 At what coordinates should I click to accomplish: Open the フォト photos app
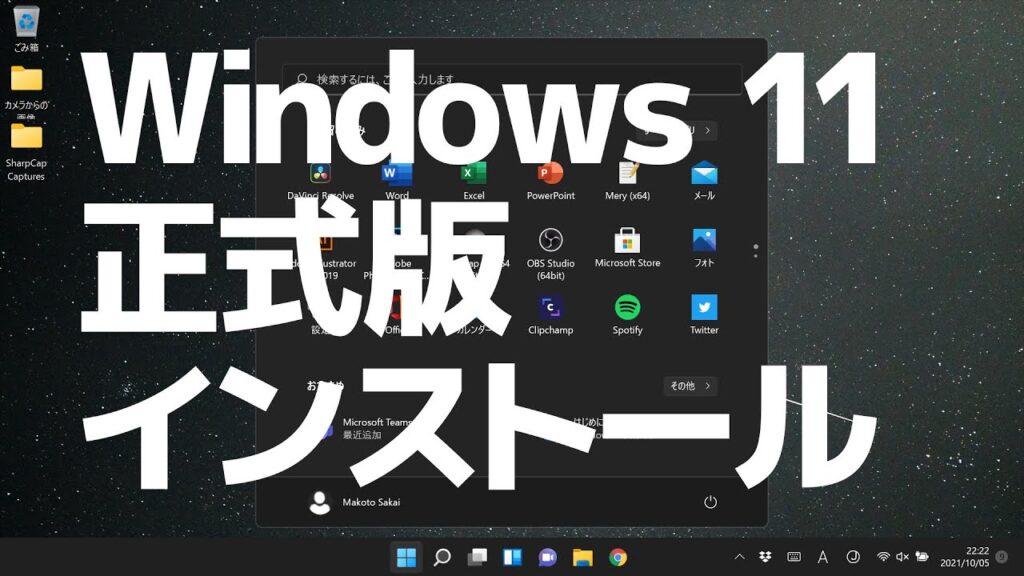point(704,248)
